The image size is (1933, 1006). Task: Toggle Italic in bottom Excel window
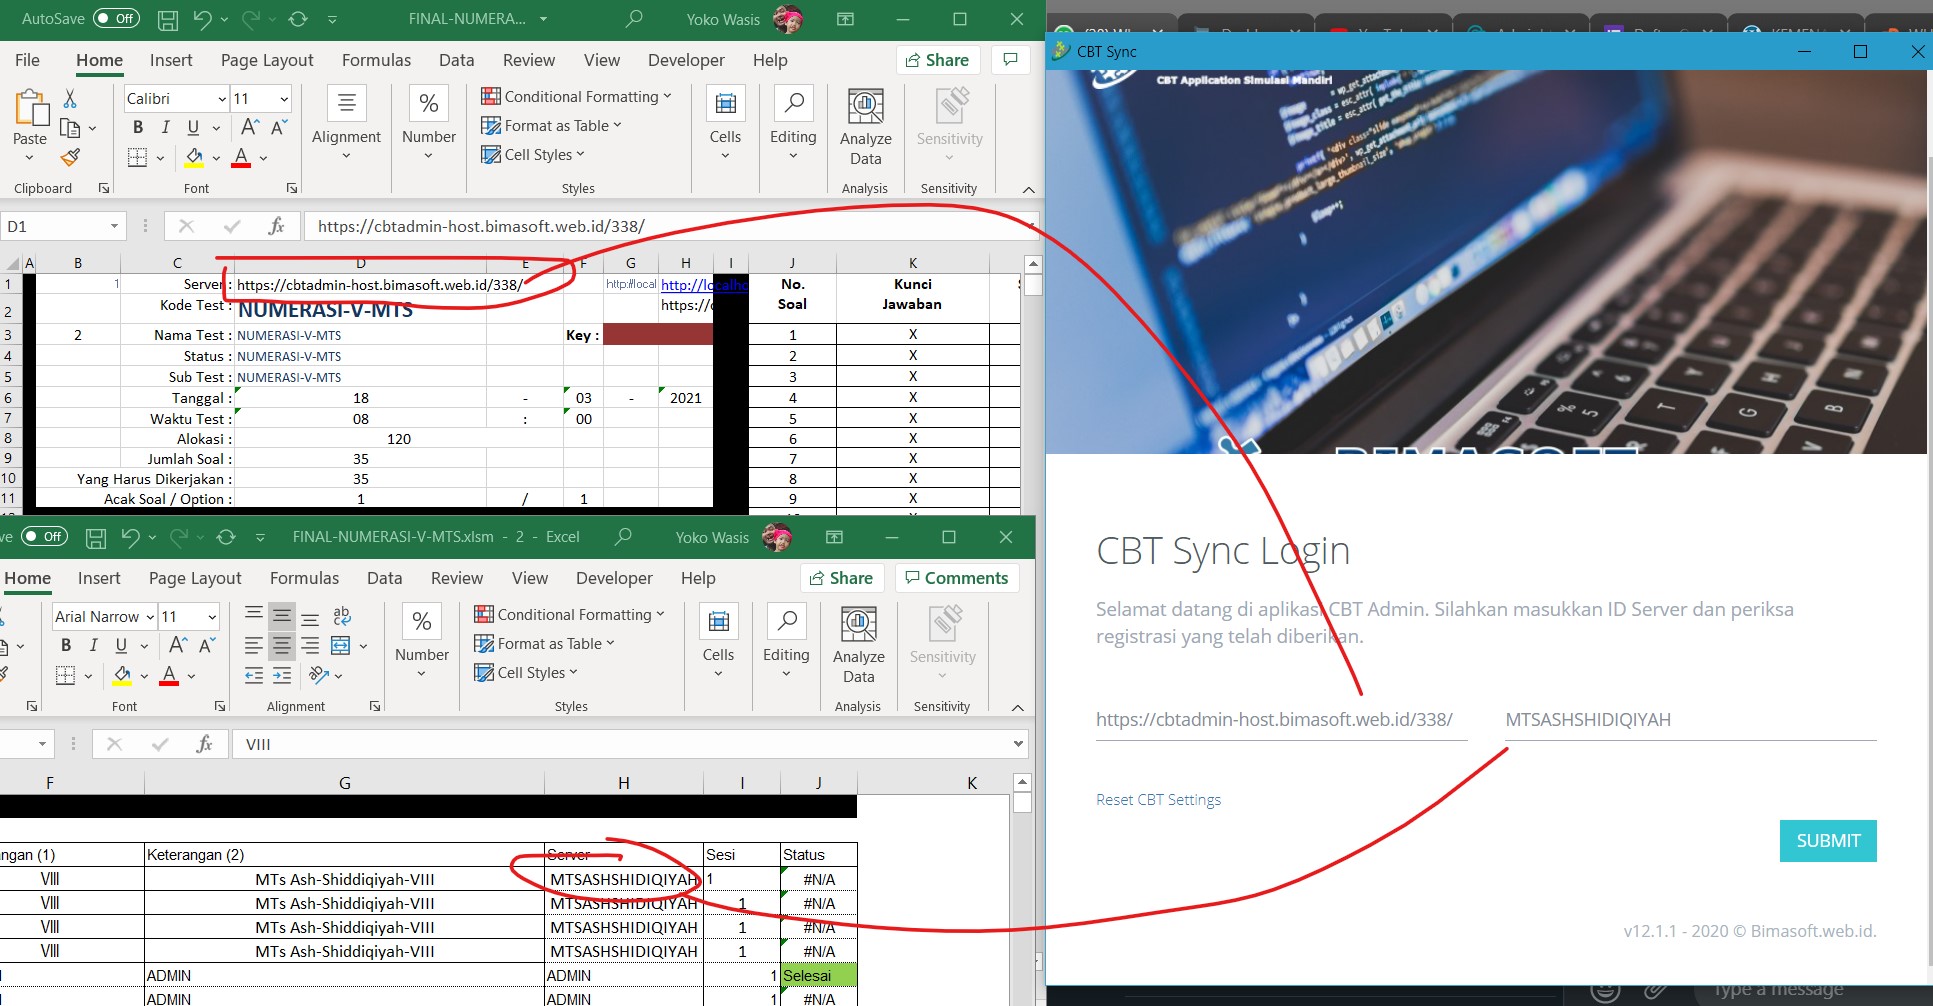pos(93,645)
